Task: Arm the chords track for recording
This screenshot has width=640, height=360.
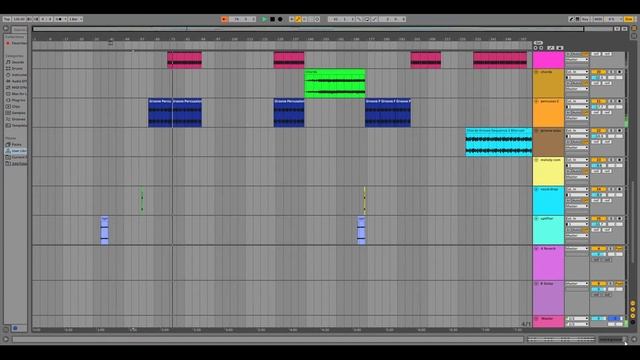Action: (x=620, y=72)
